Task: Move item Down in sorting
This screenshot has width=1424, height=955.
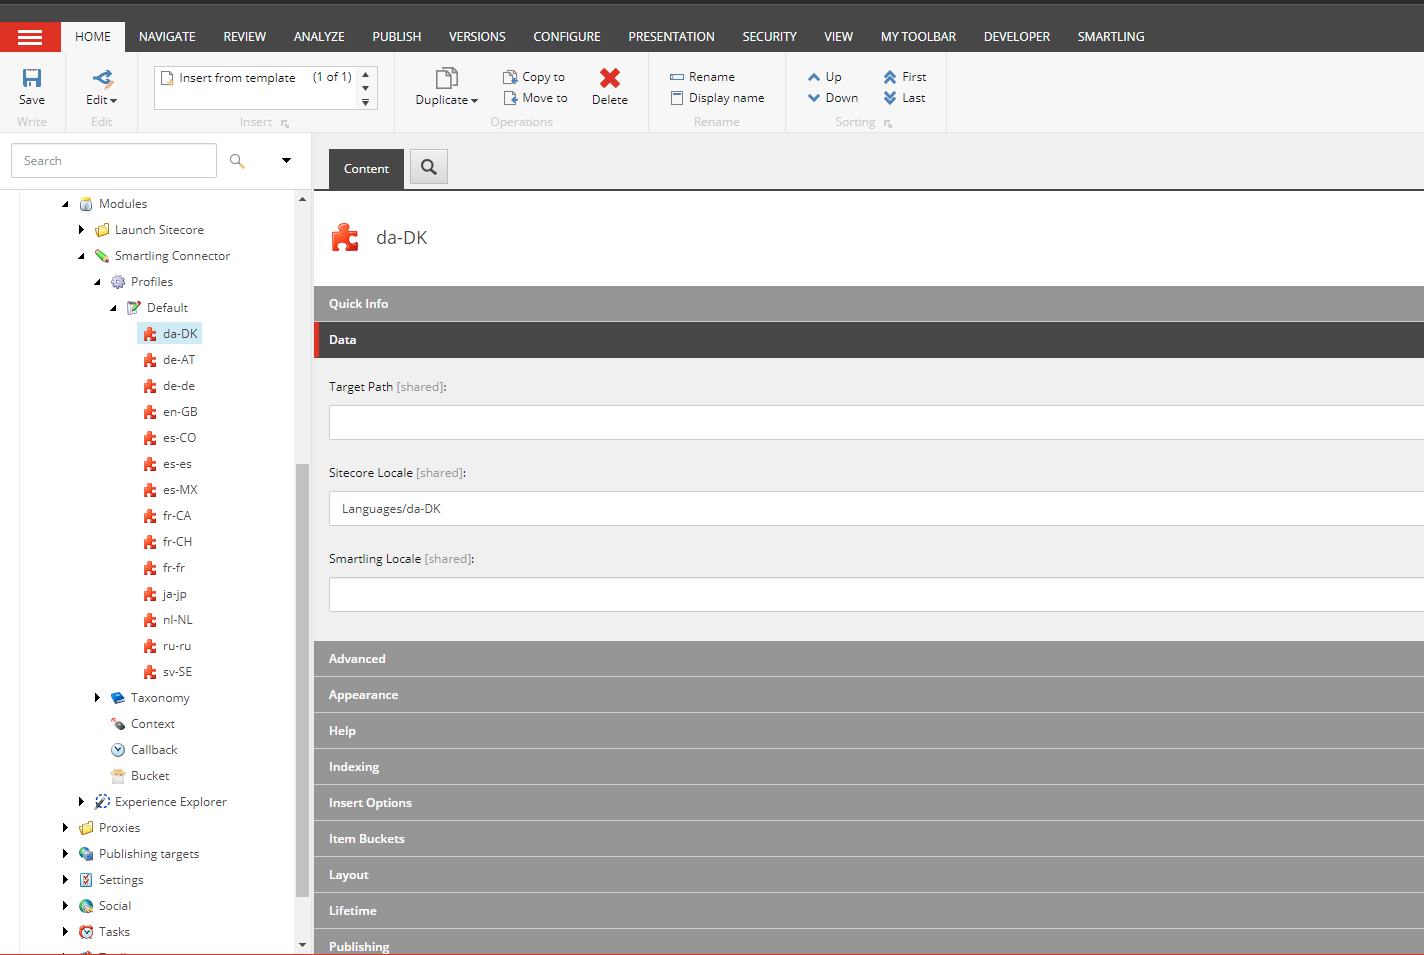Action: pyautogui.click(x=832, y=98)
